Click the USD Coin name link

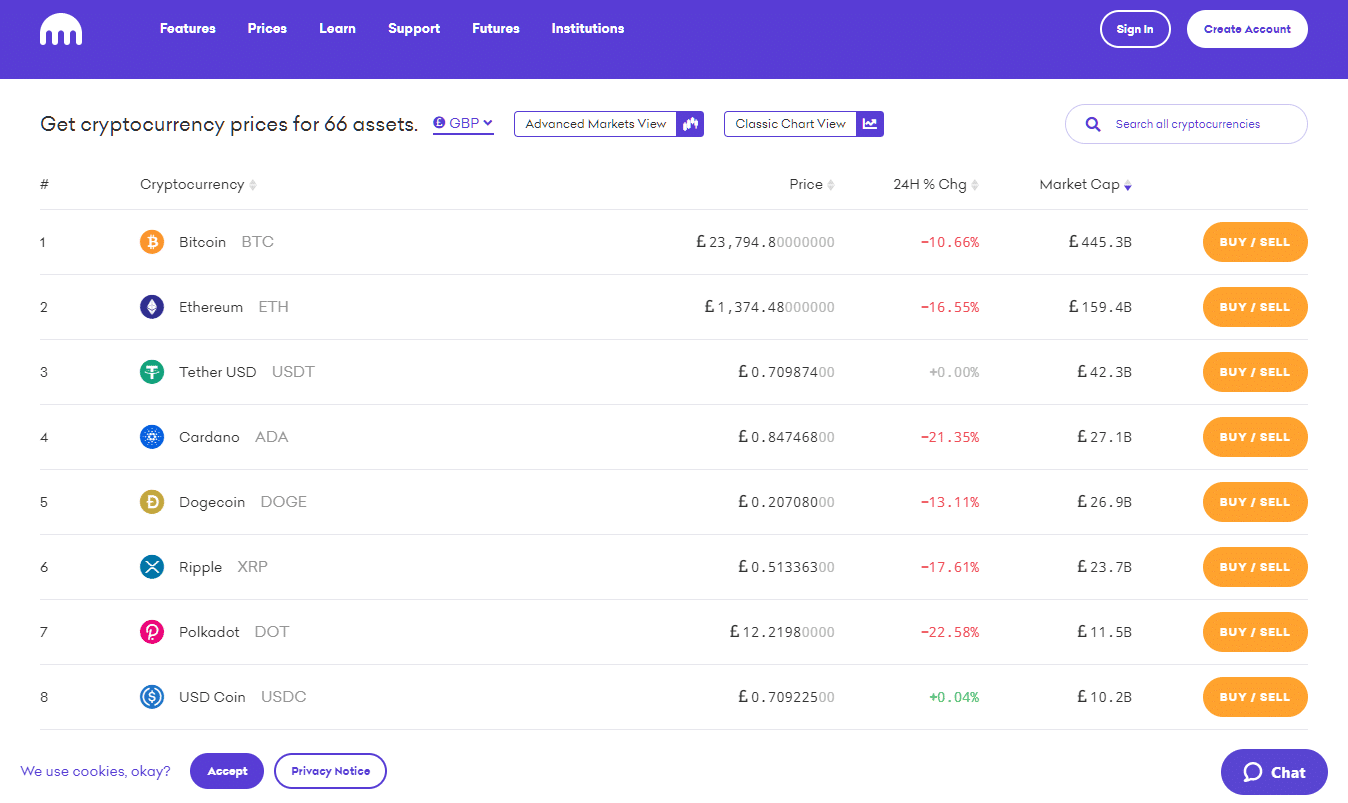click(212, 697)
